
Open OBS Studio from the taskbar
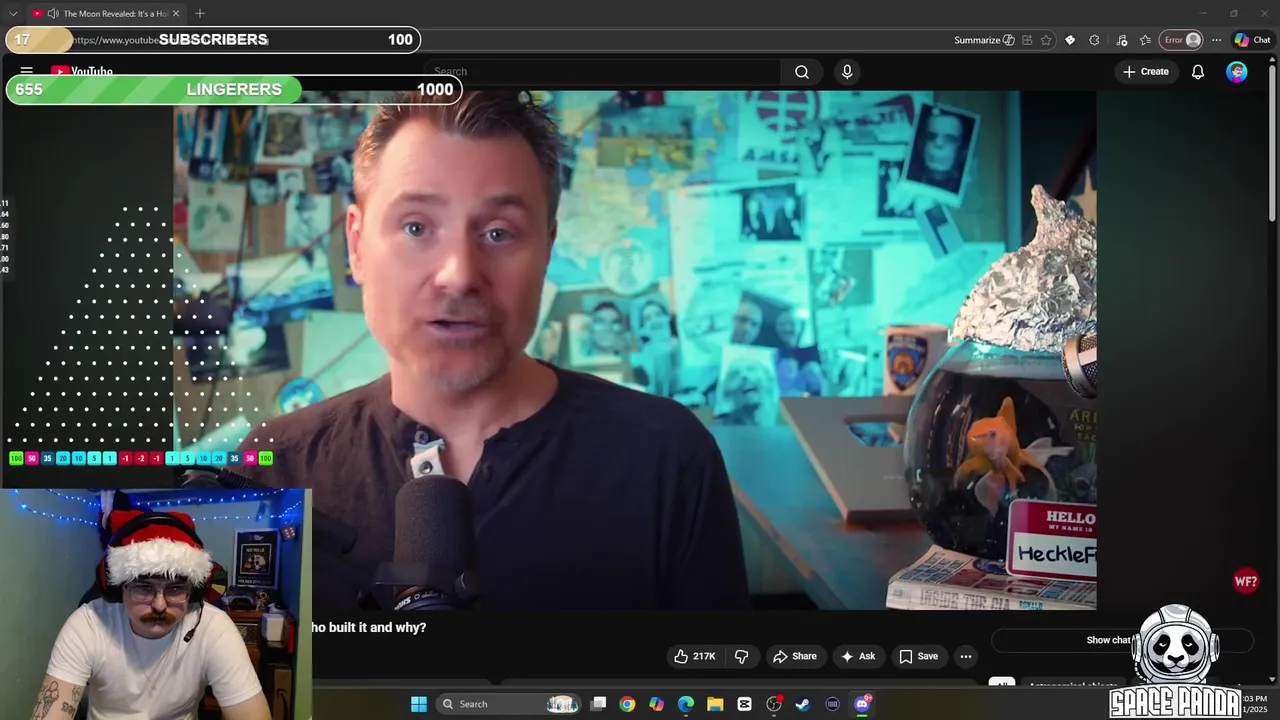tap(774, 704)
